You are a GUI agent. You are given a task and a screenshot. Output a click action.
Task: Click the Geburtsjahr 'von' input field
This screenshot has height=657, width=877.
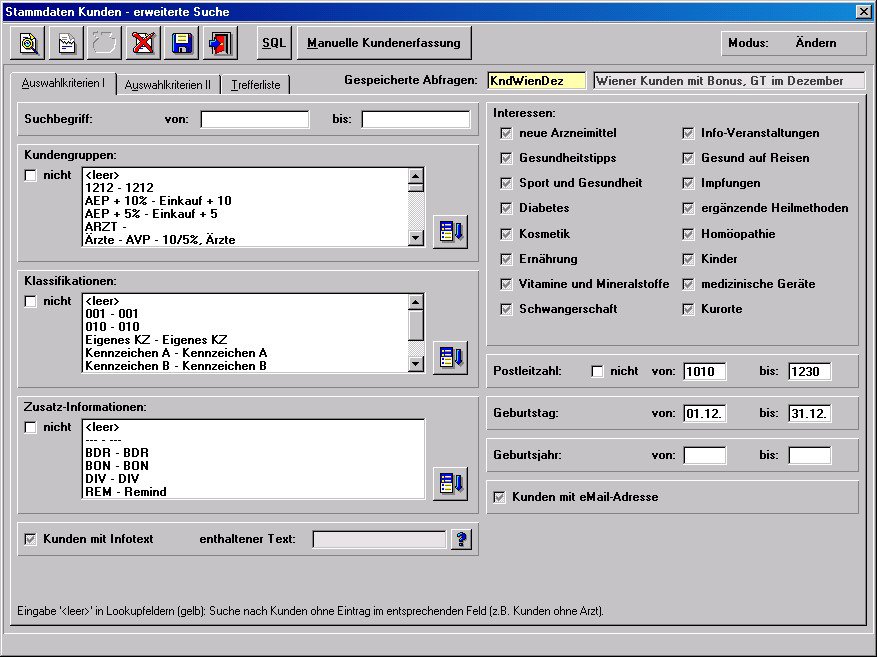[705, 455]
